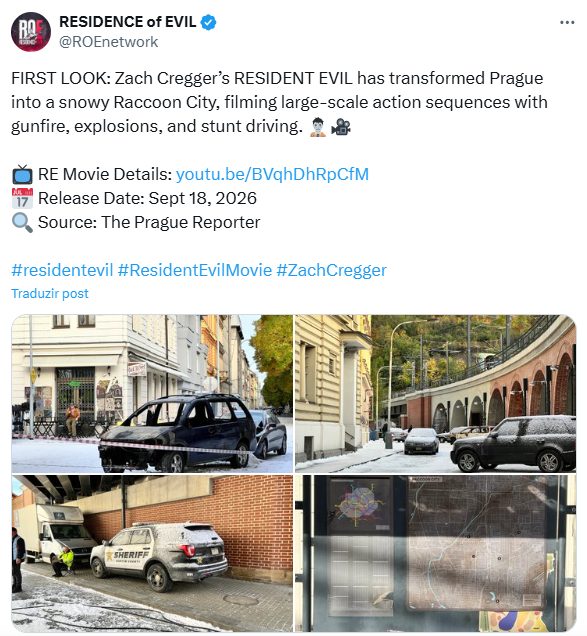Click the TV emoji before RE Movie Details
587x636 pixels.
pos(22,175)
